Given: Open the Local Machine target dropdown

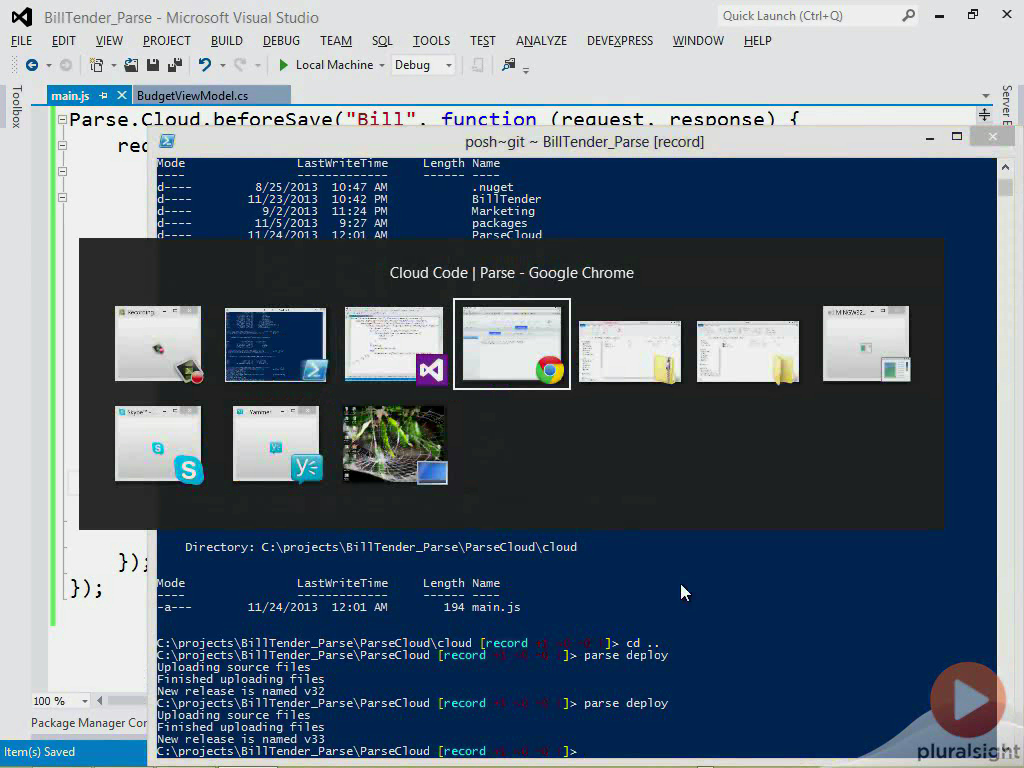Looking at the screenshot, I should pyautogui.click(x=382, y=65).
